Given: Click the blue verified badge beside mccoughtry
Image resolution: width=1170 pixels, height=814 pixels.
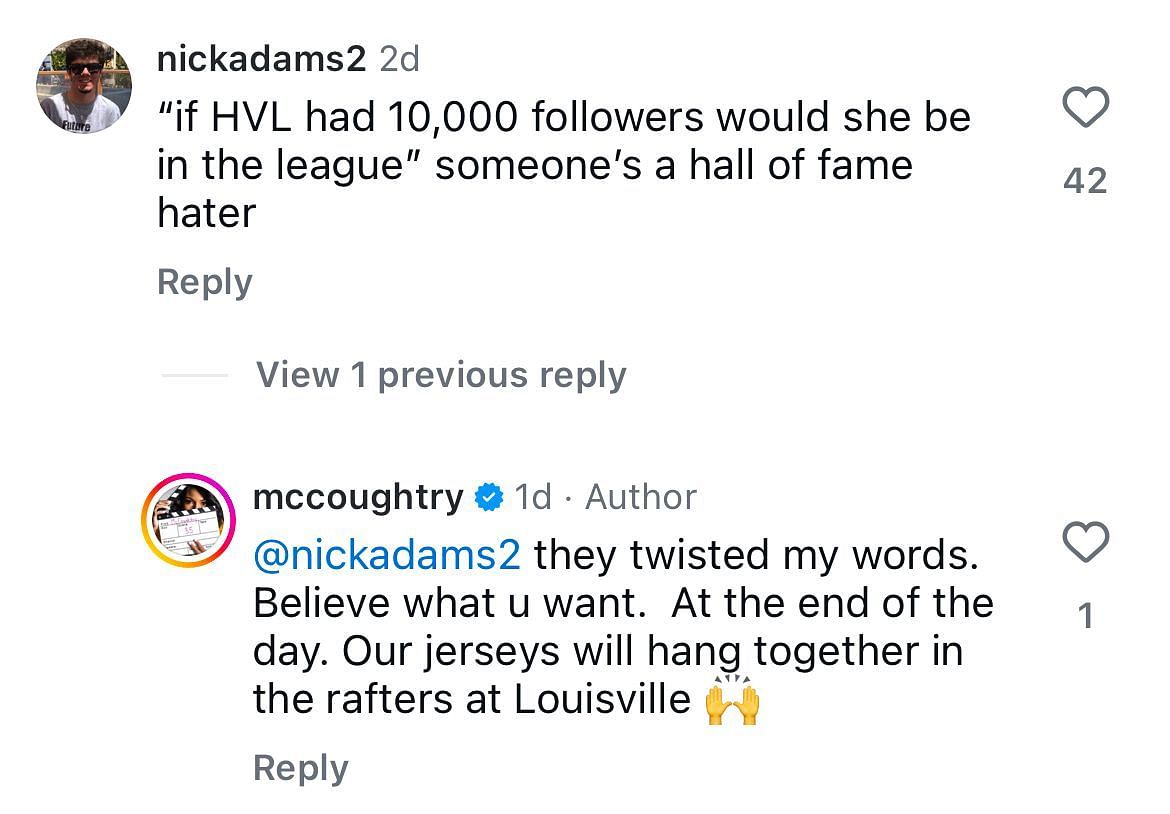Looking at the screenshot, I should point(488,497).
